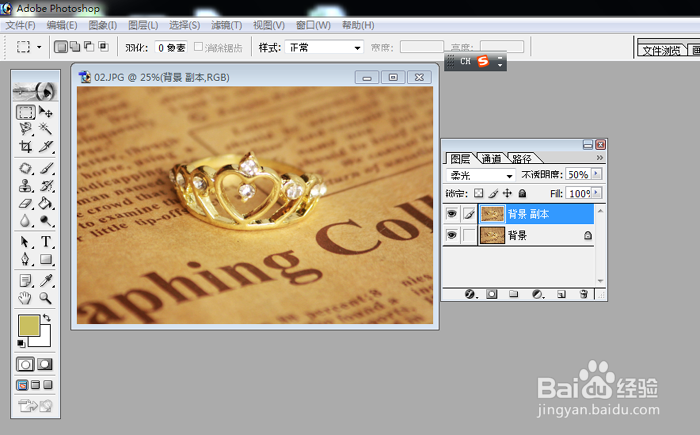
Task: Toggle lock all padlock
Action: (x=522, y=193)
